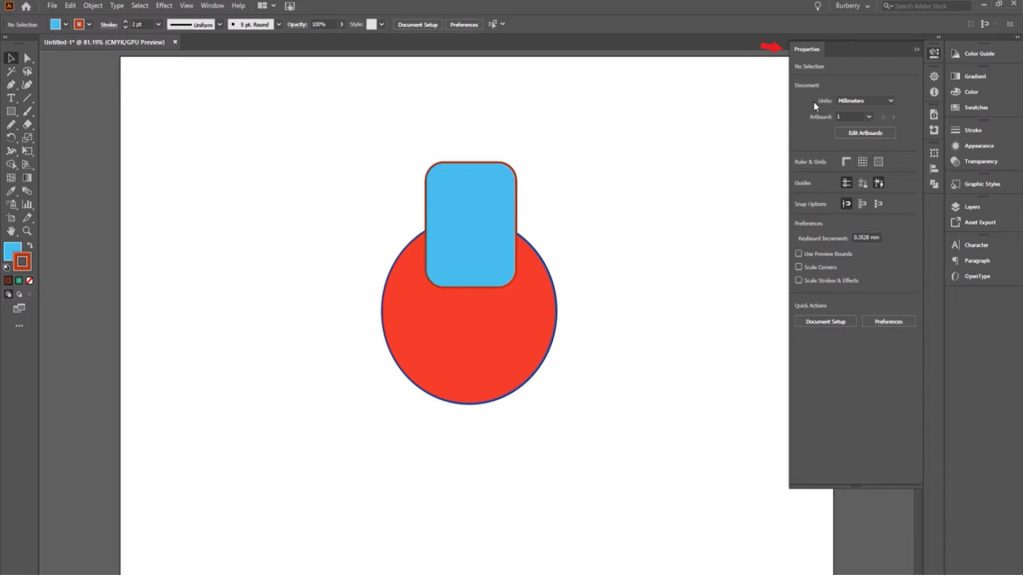Image resolution: width=1024 pixels, height=576 pixels.
Task: Toggle Snap to Point option
Action: [x=846, y=204]
